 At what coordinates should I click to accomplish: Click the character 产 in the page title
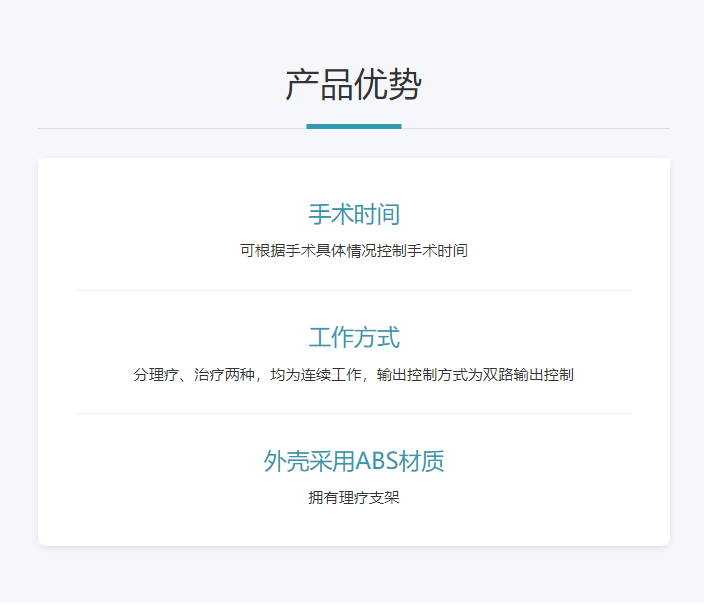point(302,85)
